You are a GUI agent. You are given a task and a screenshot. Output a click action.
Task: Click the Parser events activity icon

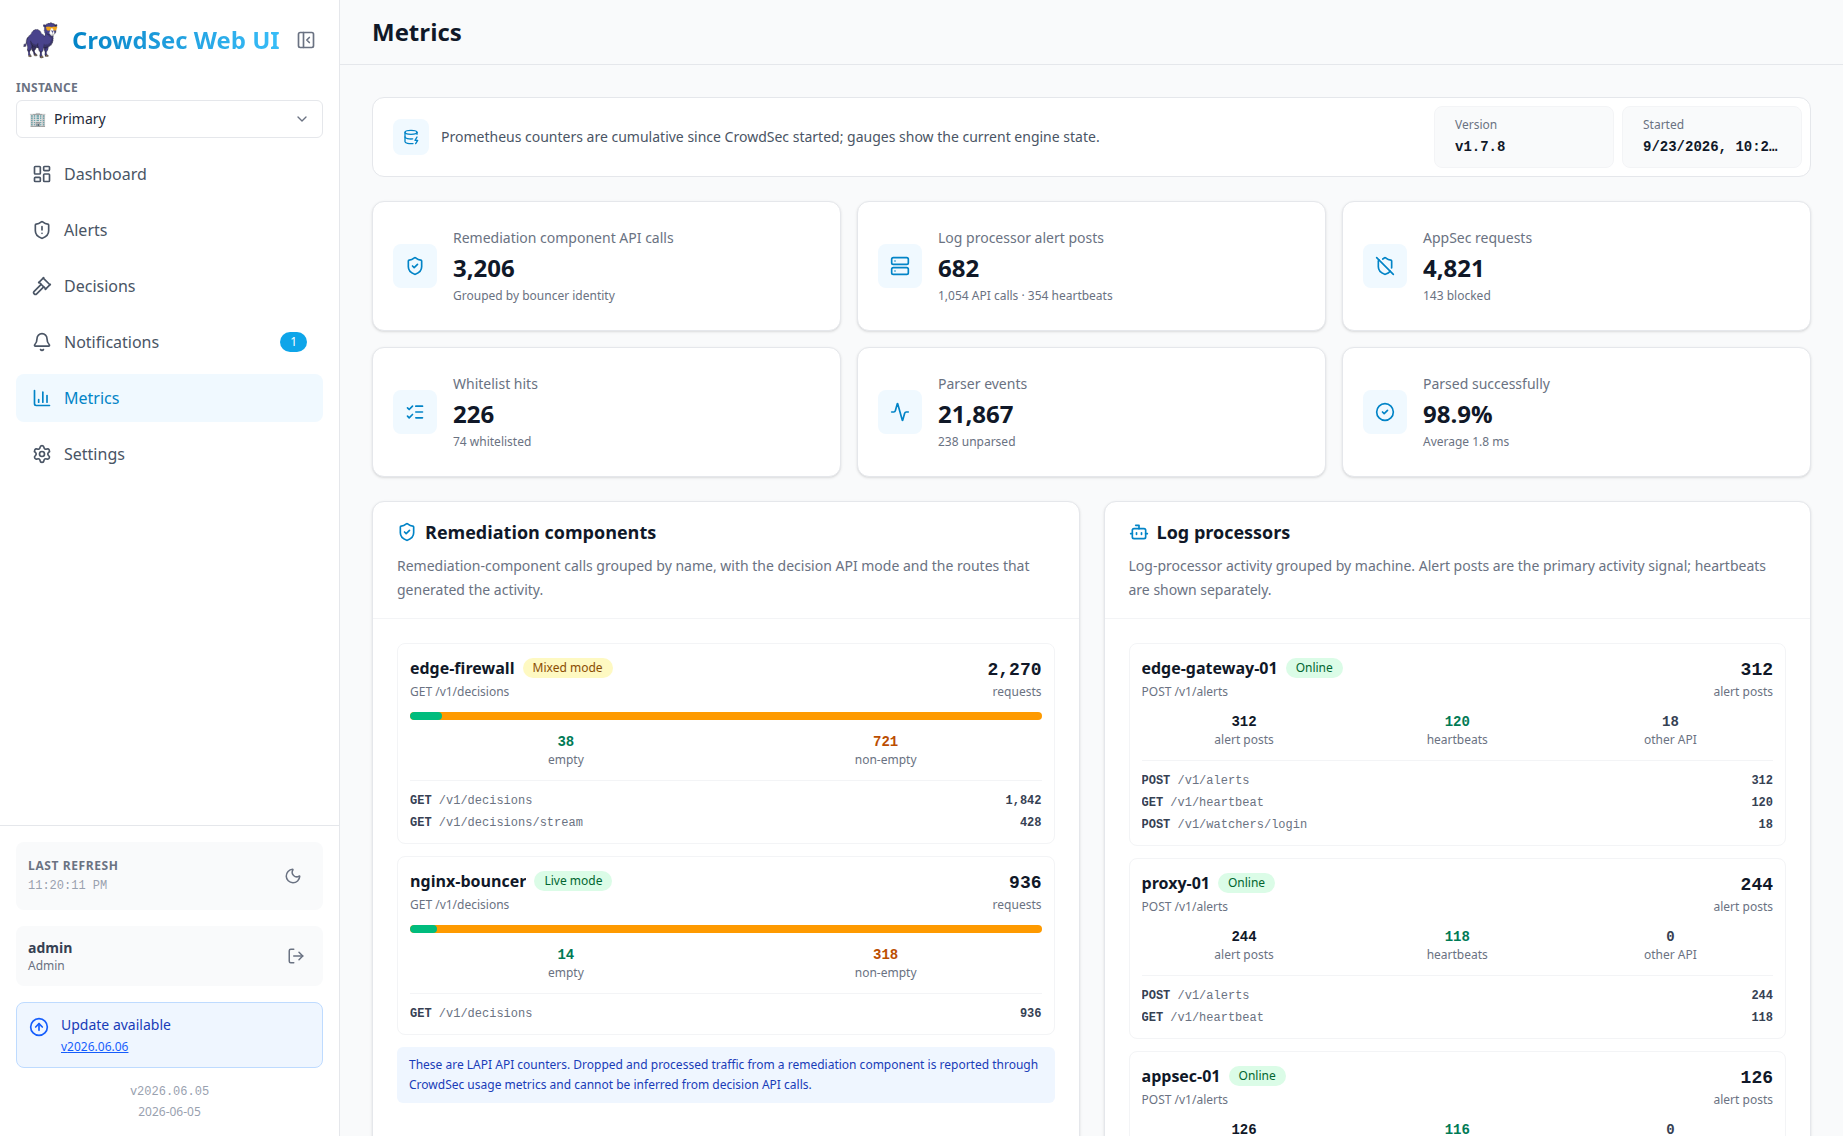tap(900, 412)
